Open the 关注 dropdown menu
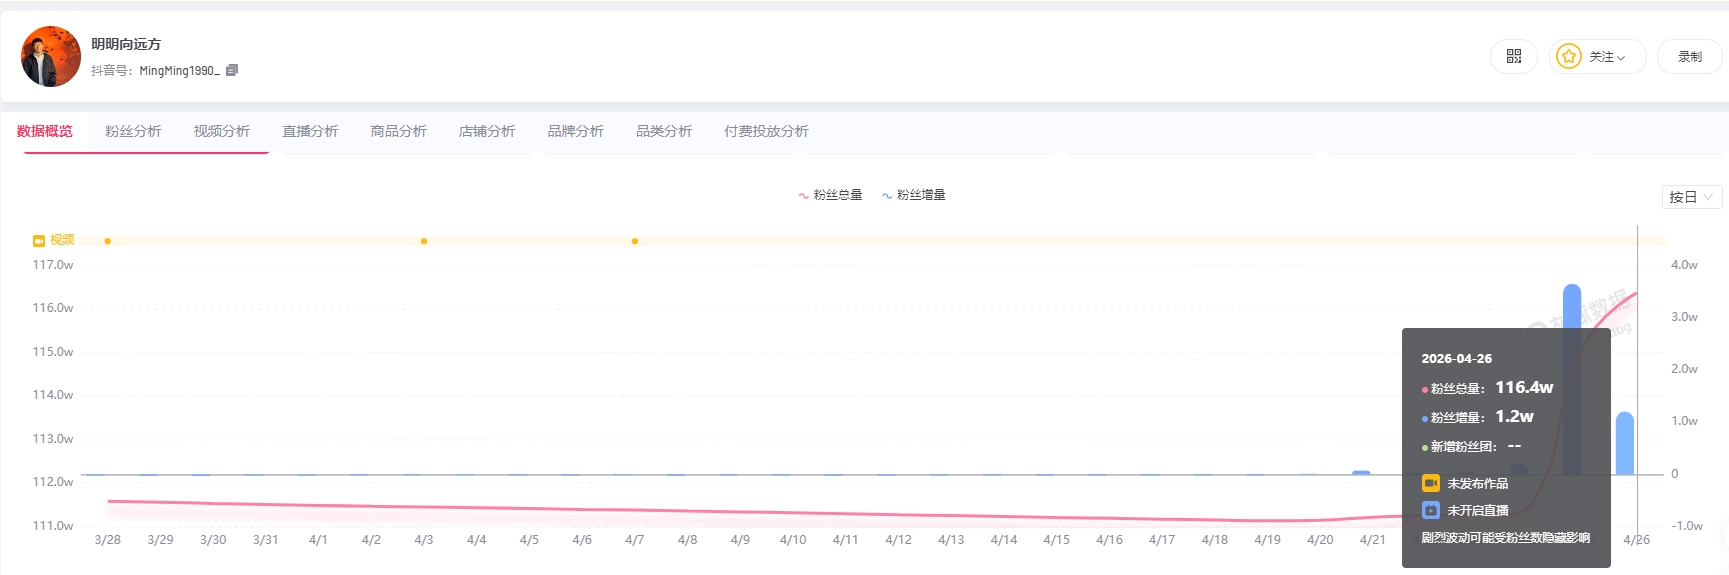1729x575 pixels. 1607,57
